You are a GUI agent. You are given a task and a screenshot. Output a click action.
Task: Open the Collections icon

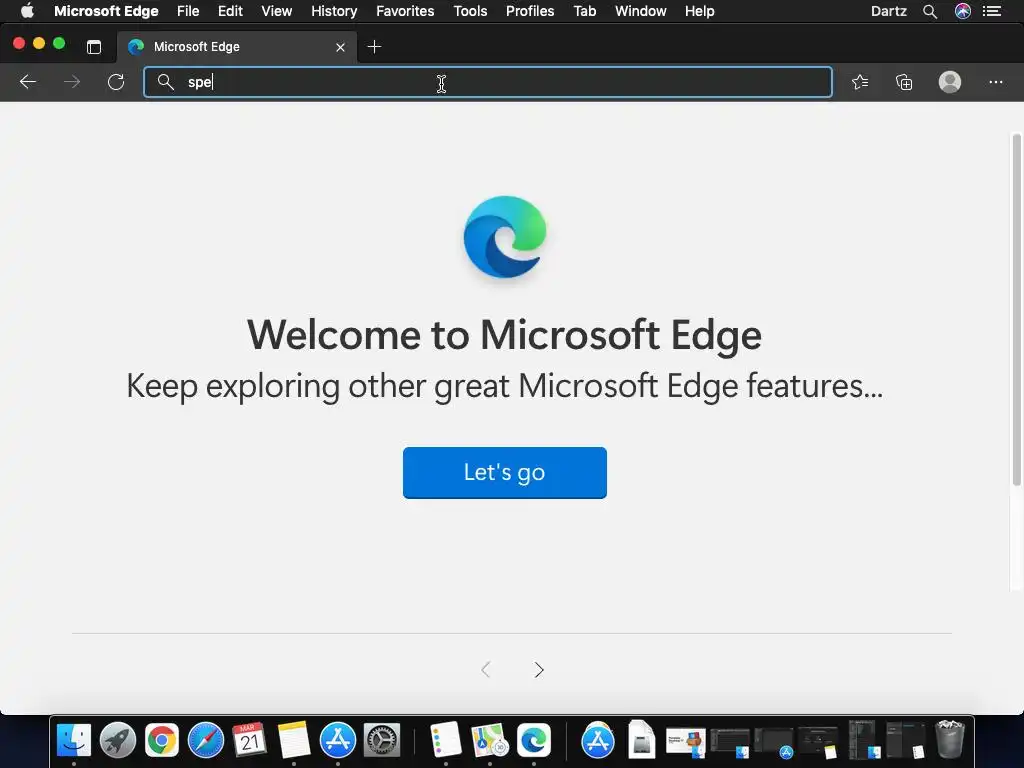click(x=904, y=82)
